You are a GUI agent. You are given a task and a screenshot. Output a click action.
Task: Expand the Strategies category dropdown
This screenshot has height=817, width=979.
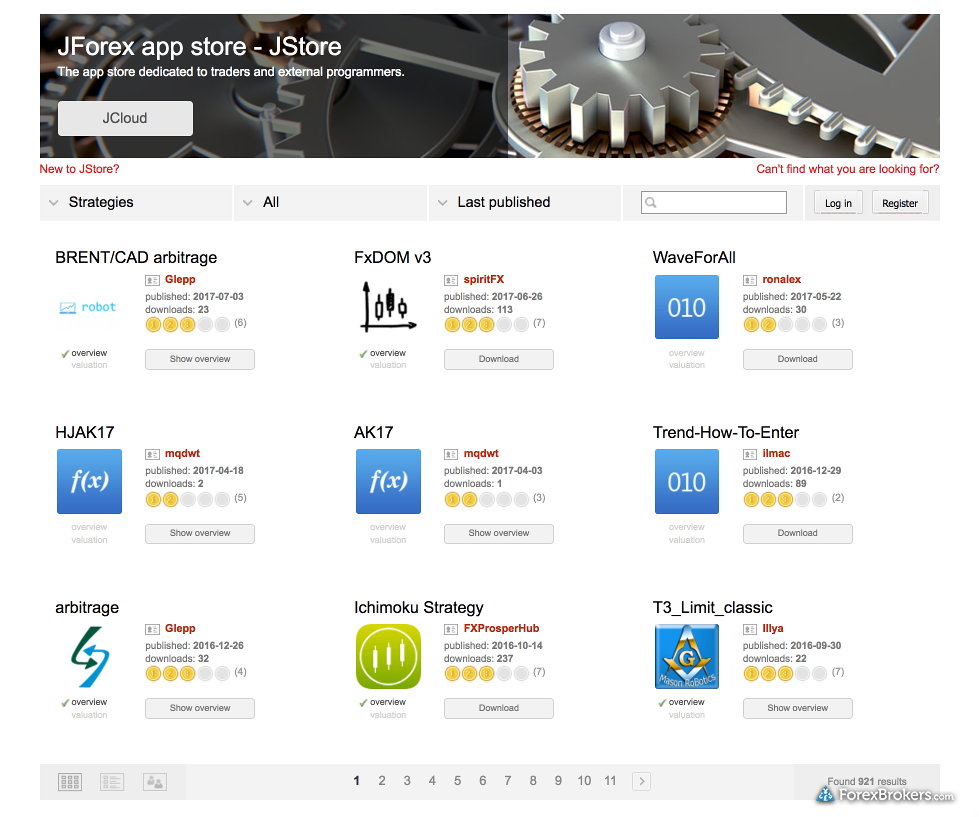pos(135,202)
